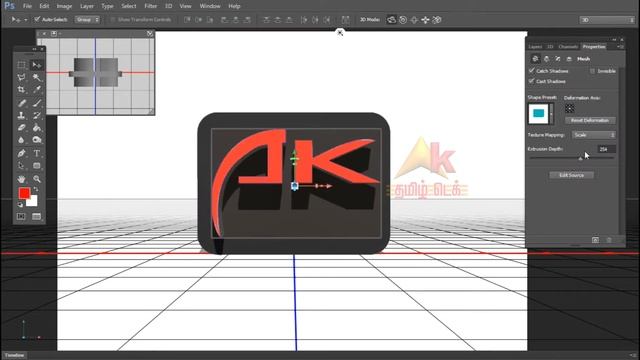Select the Blur tool
Viewport: 640px width, 360px height.
point(22,140)
